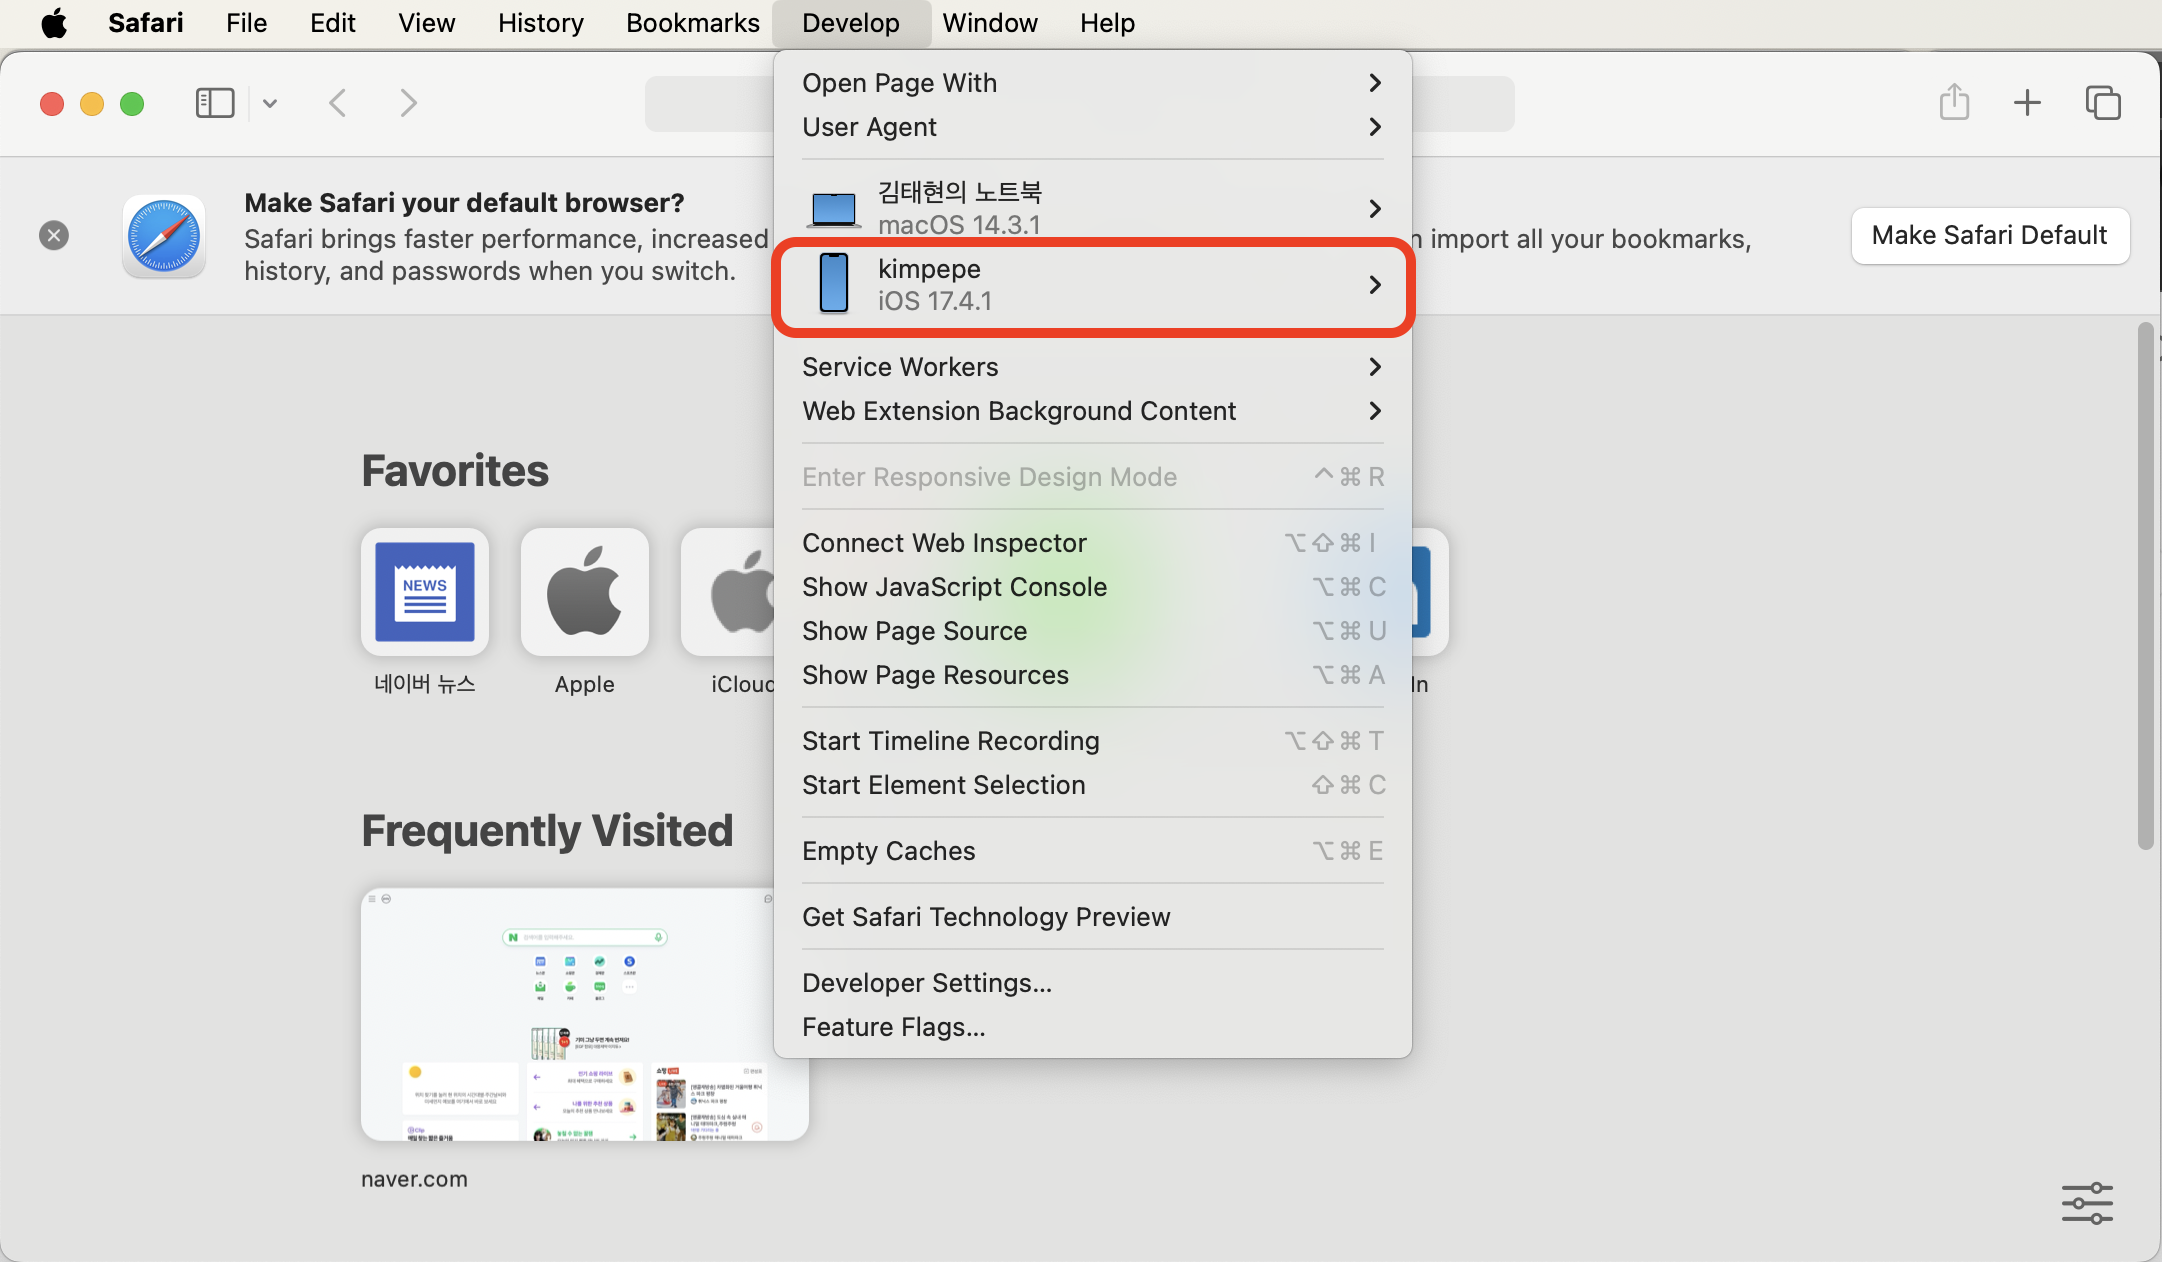Click the sidebar toggle icon

point(214,103)
